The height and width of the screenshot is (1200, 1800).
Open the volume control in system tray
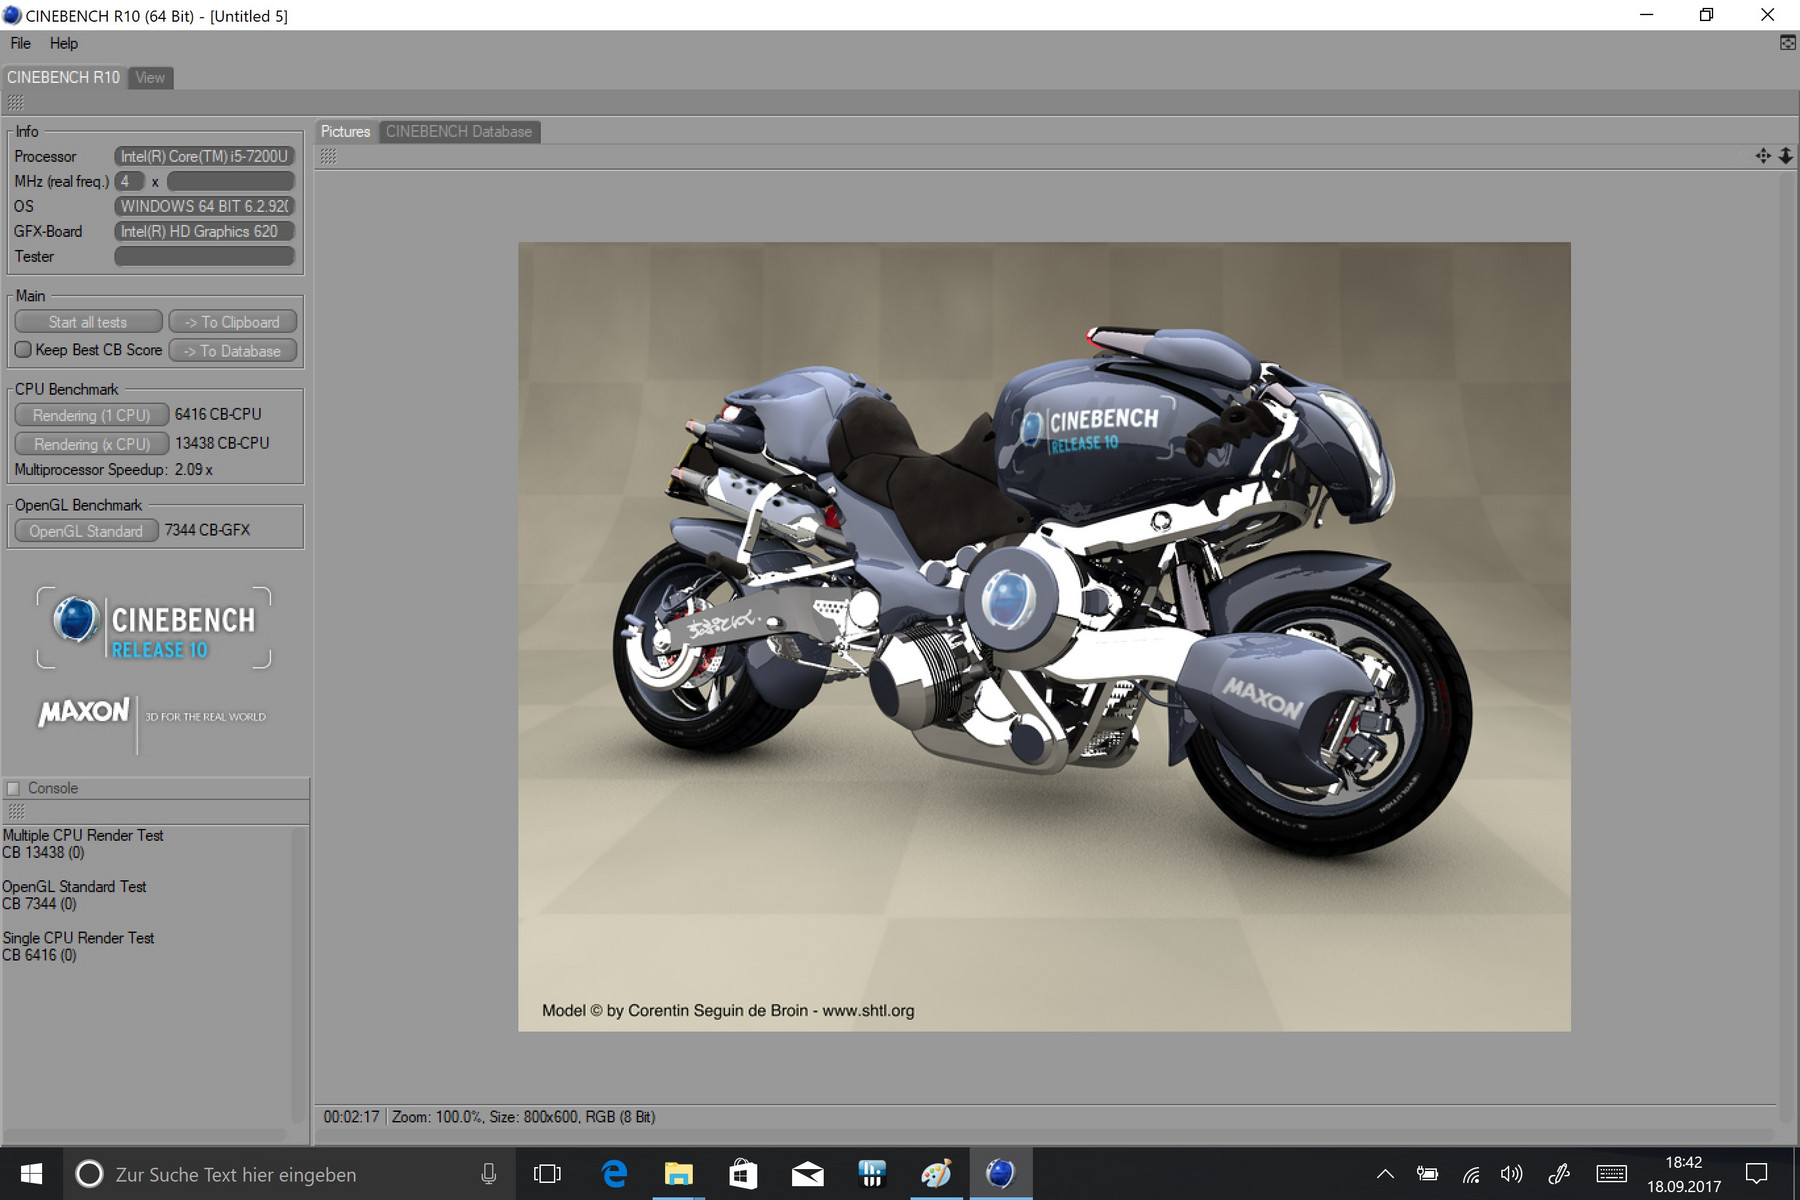(1511, 1173)
